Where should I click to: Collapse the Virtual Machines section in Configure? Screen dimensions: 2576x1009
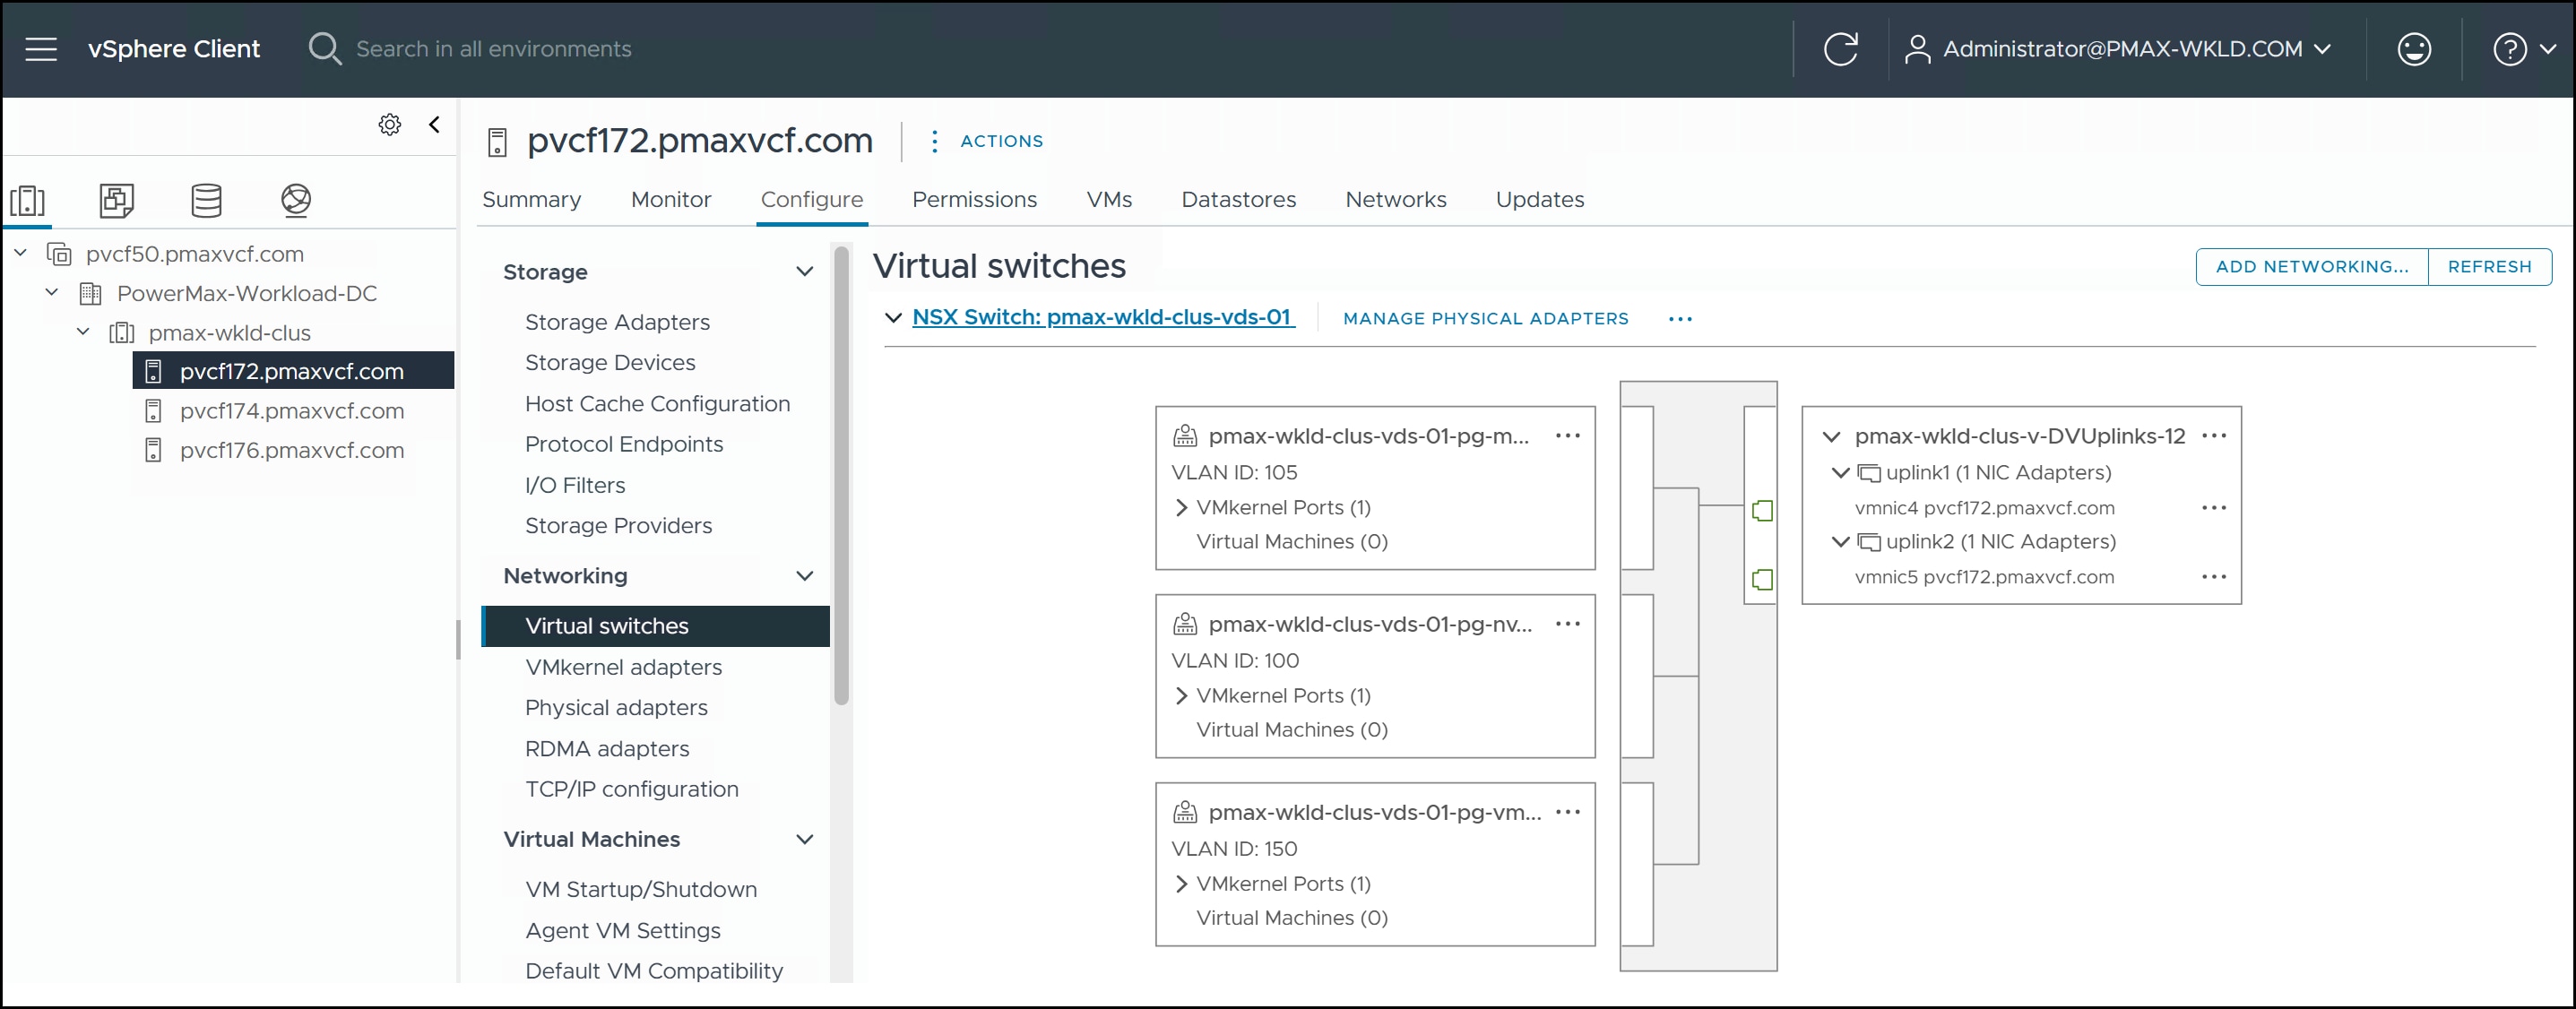coord(804,840)
